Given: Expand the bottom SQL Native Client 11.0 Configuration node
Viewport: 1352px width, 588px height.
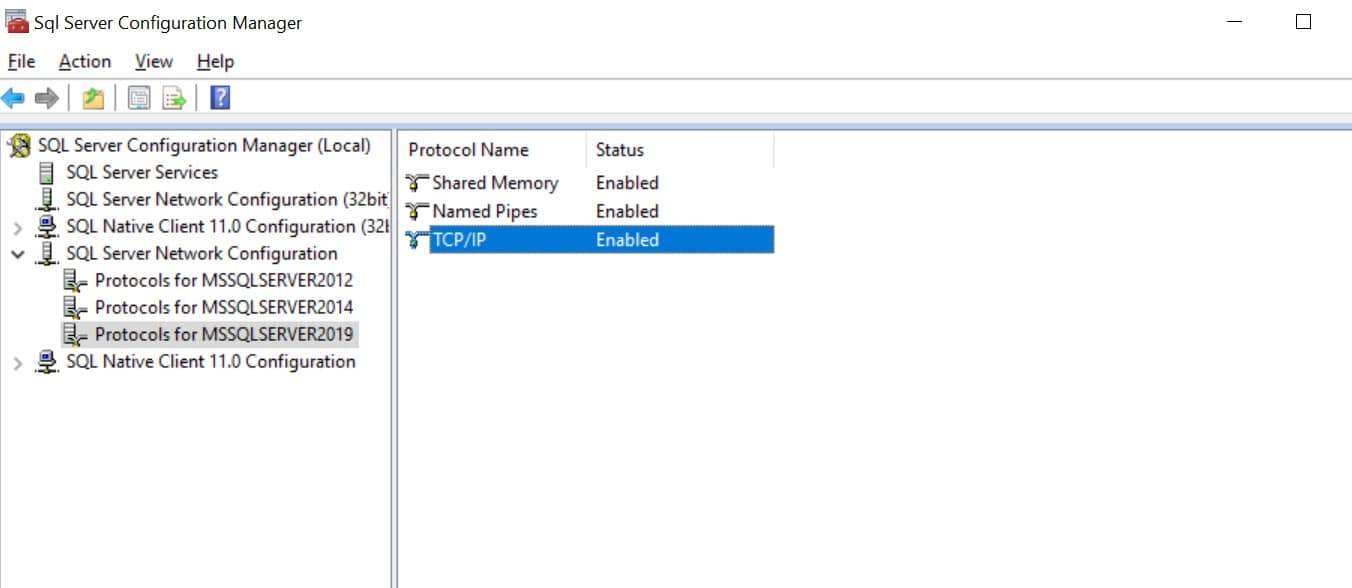Looking at the screenshot, I should [17, 363].
